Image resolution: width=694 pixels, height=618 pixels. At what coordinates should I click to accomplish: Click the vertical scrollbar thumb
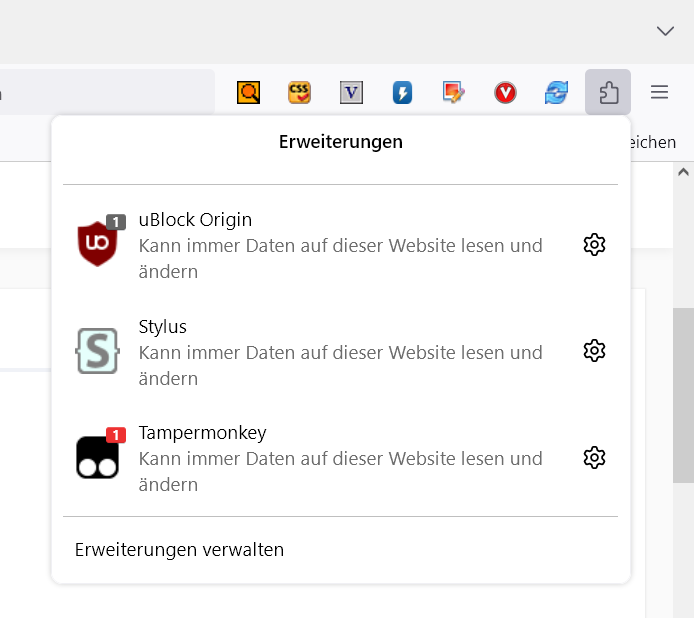click(683, 395)
